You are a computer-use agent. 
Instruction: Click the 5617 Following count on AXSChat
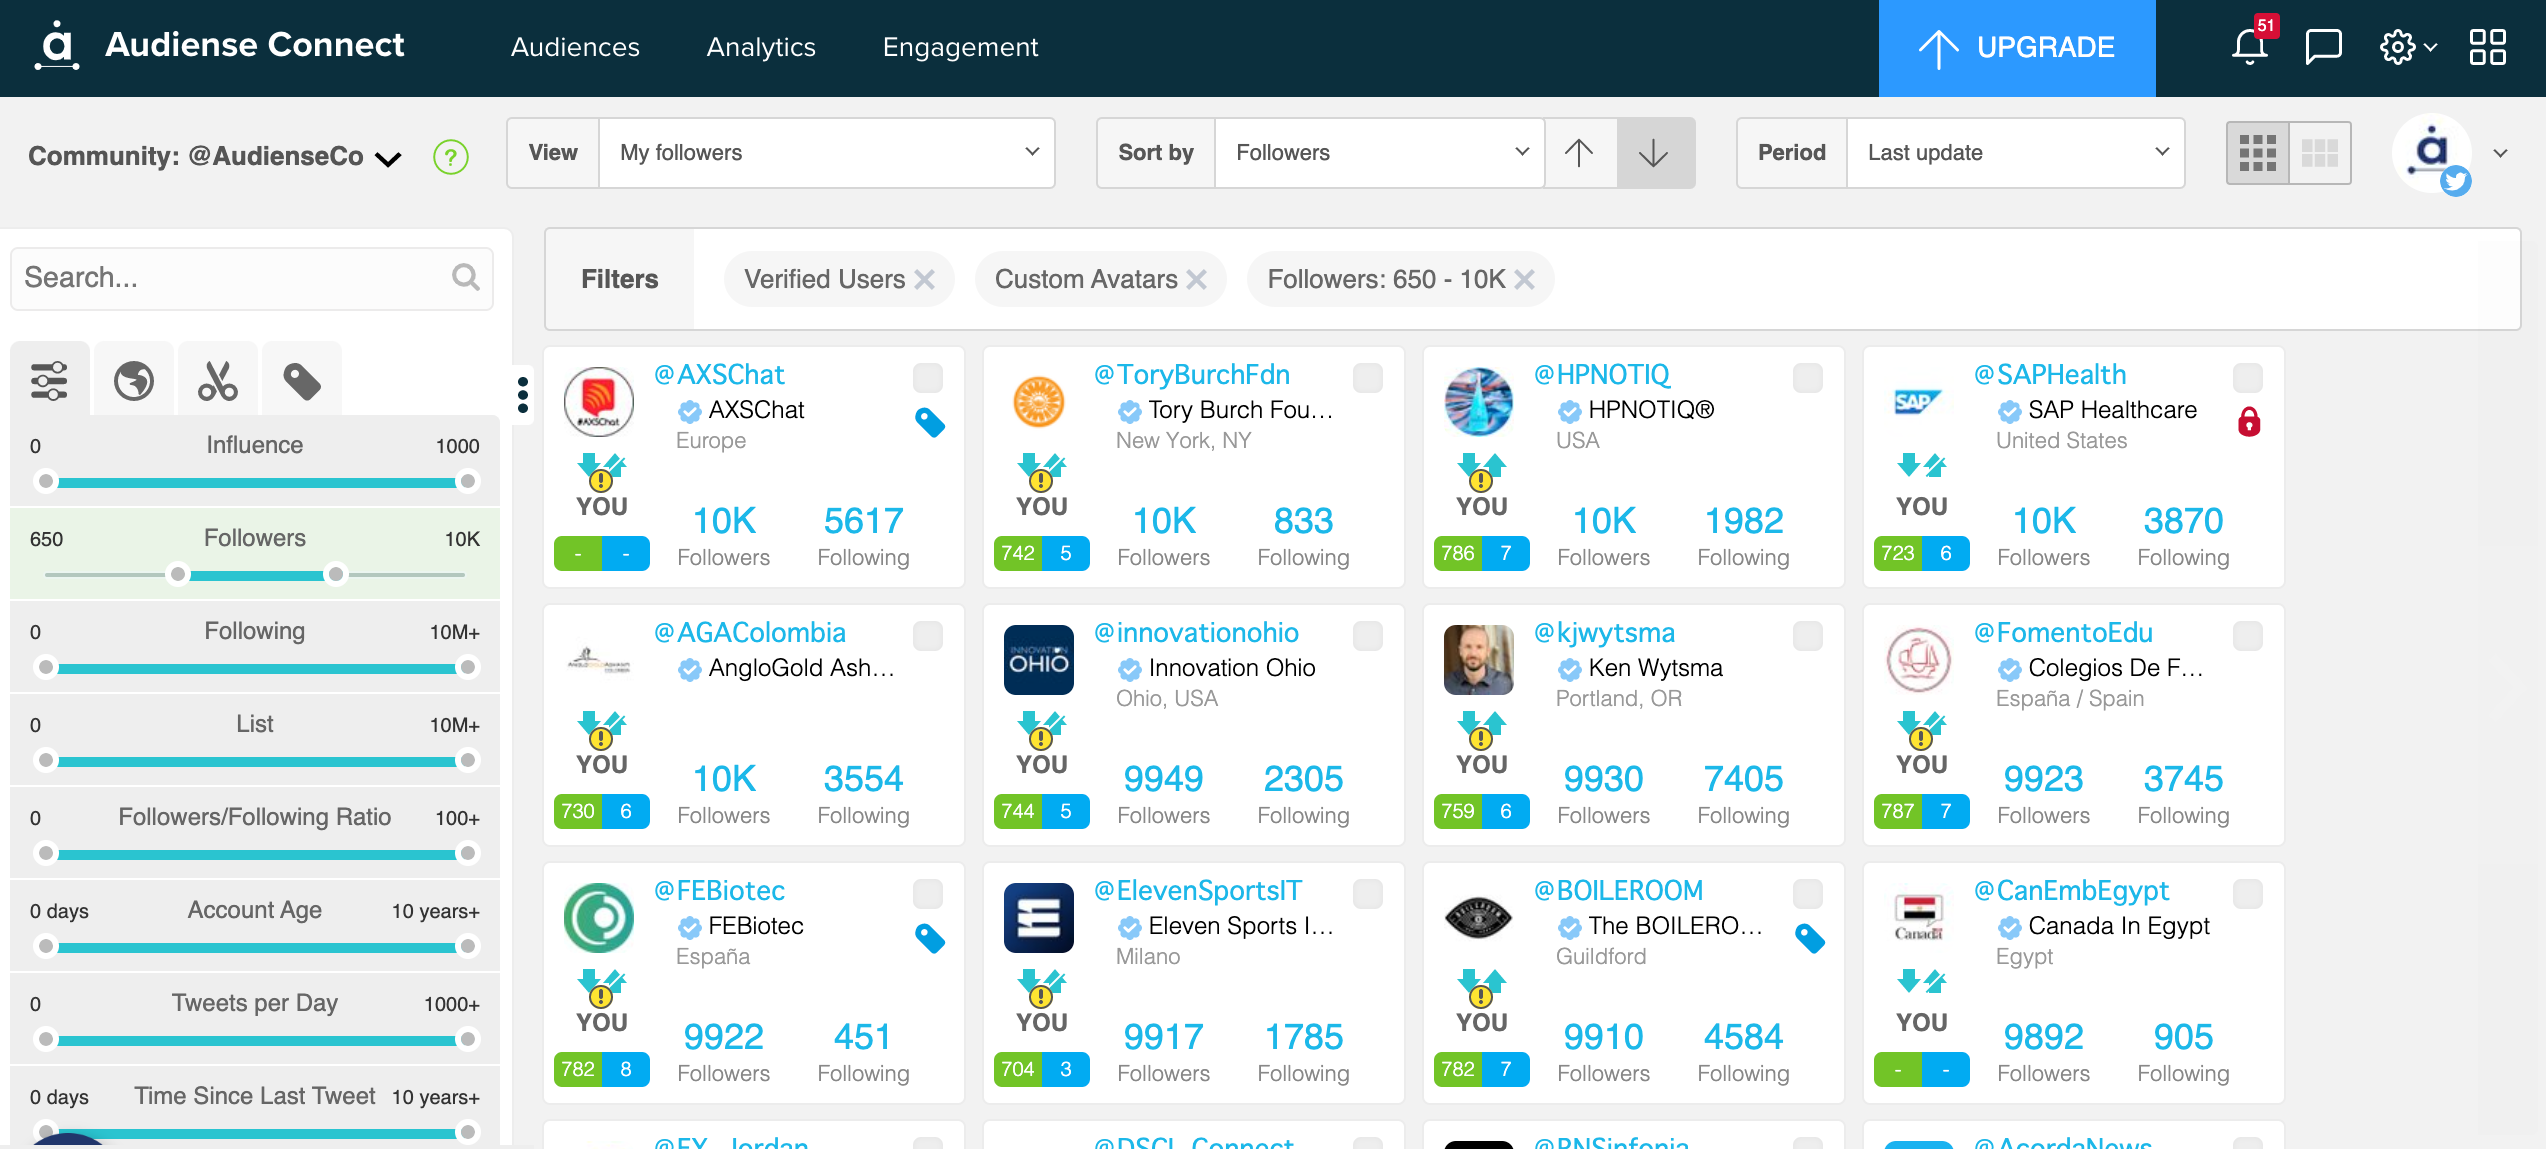(x=863, y=521)
